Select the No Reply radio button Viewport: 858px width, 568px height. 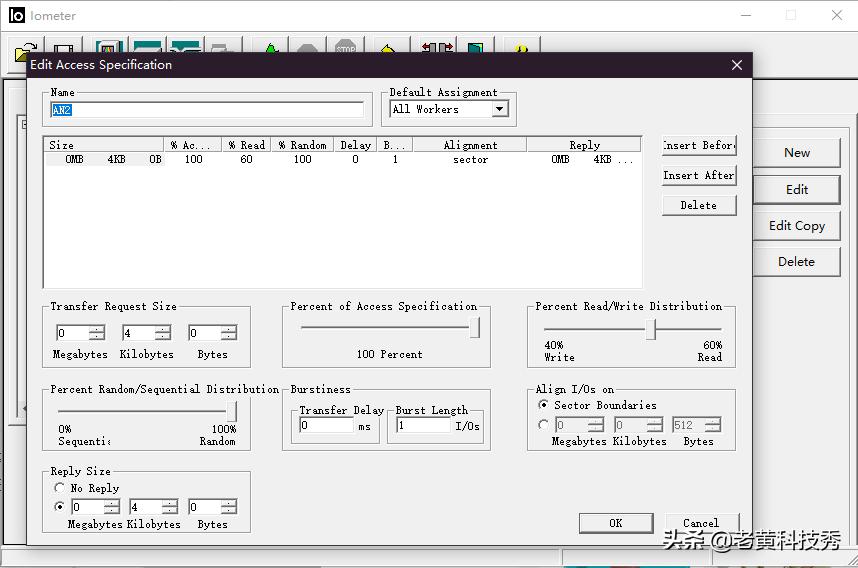(x=60, y=488)
